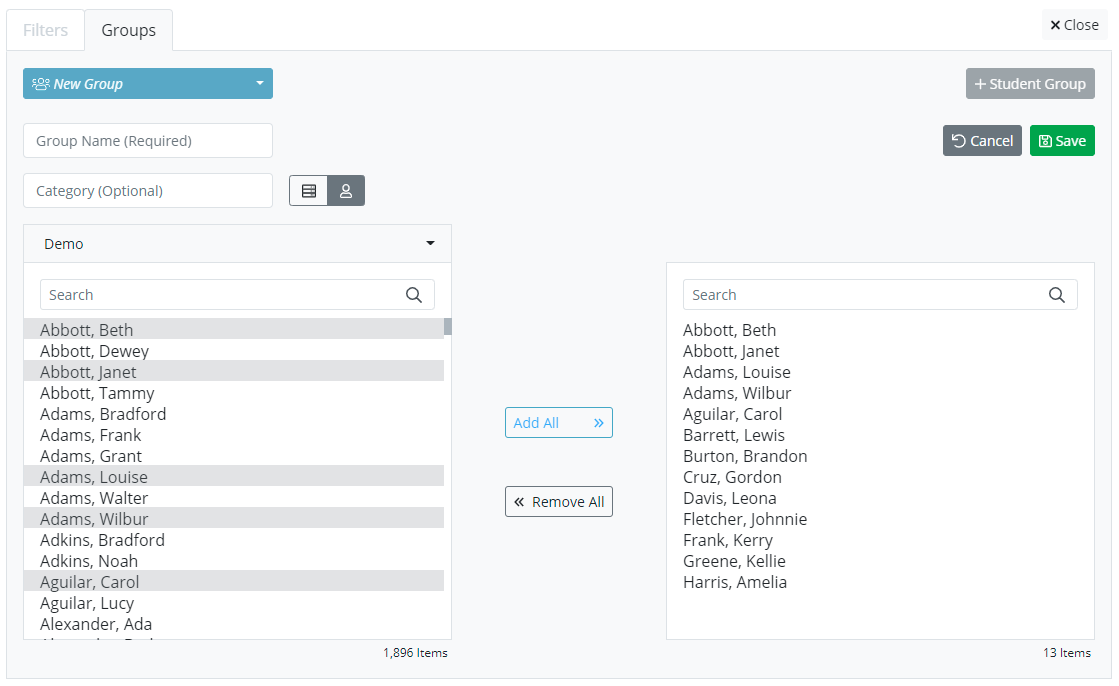Click the search magnifier in left student list
The image size is (1119, 686).
click(x=414, y=295)
